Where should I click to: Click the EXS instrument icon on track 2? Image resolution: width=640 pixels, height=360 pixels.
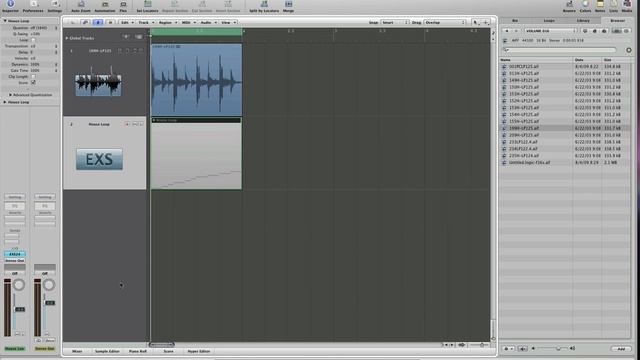point(99,159)
